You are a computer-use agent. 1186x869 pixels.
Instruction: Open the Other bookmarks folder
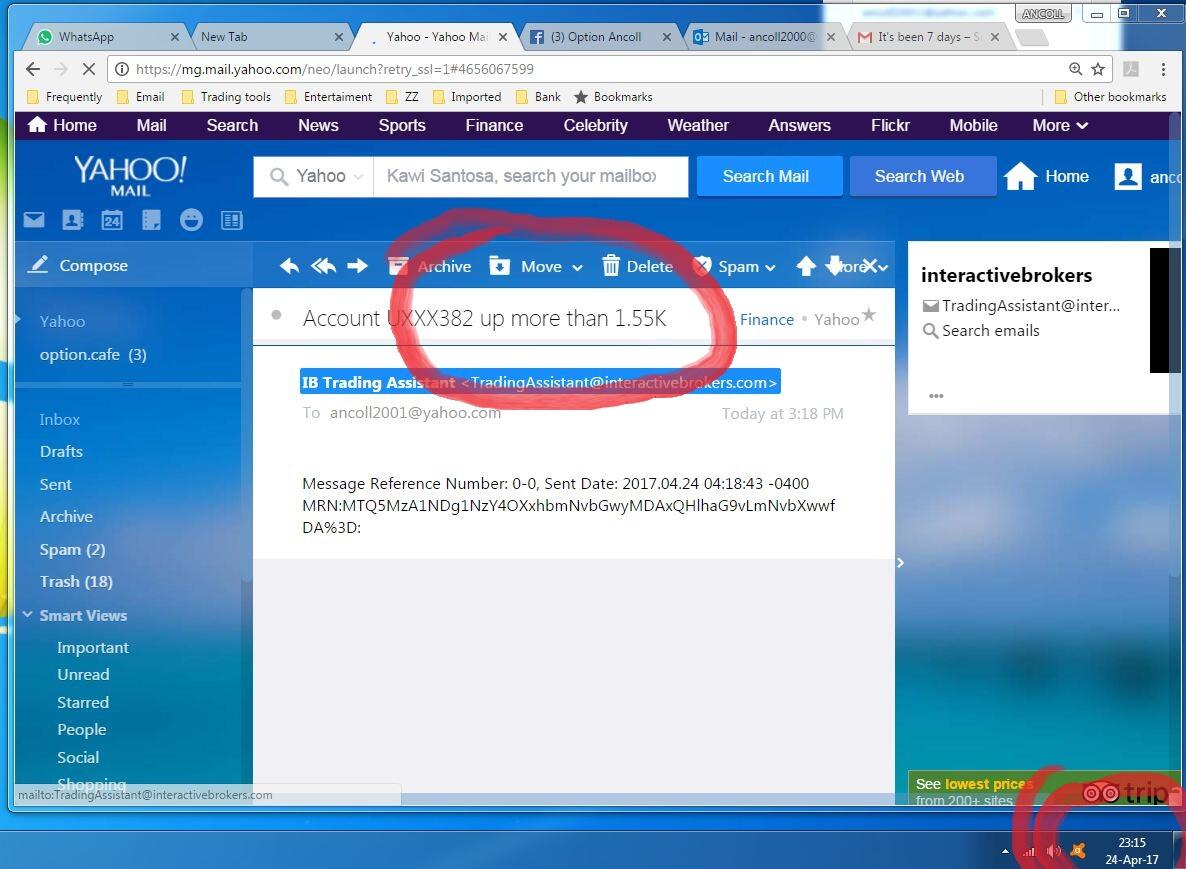point(1110,97)
